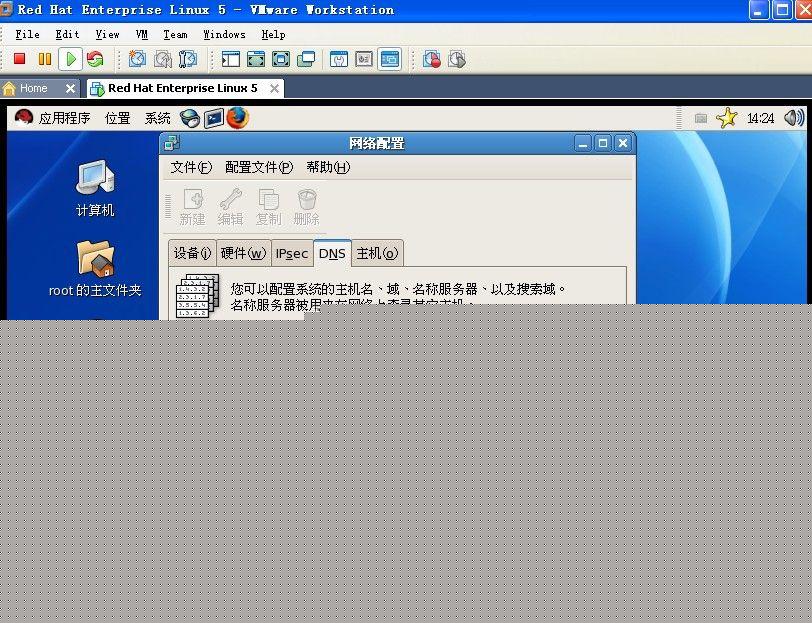Click the 新建 toolbar button
The width and height of the screenshot is (812, 623).
click(193, 207)
